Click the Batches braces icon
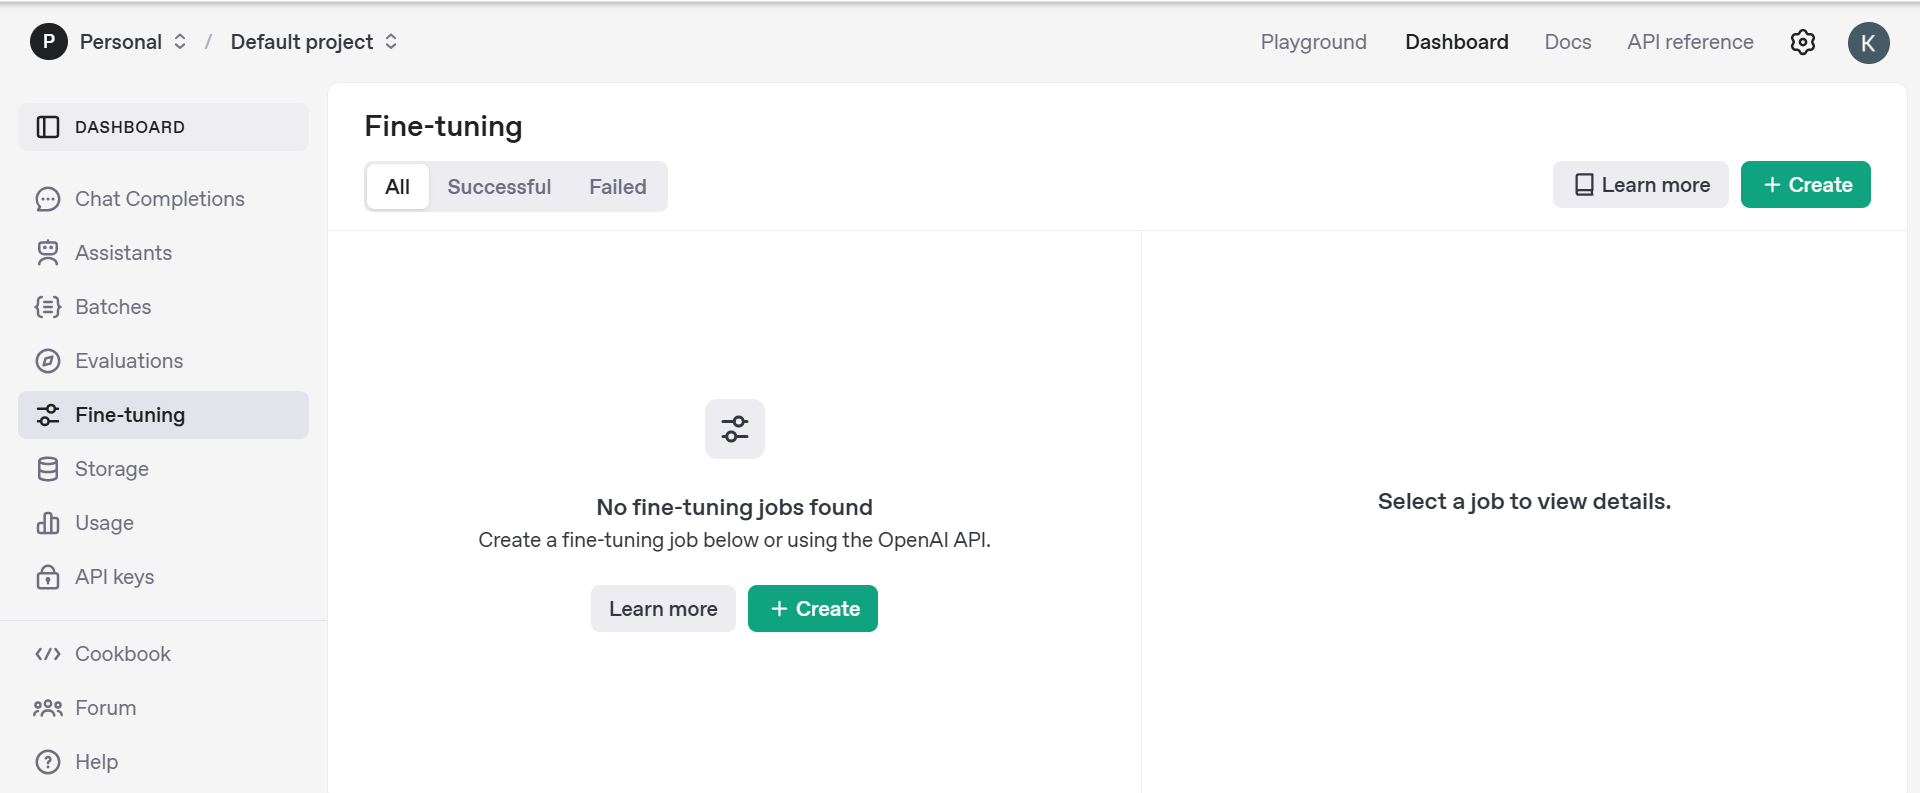Screen dimensions: 1920x793 [47, 307]
